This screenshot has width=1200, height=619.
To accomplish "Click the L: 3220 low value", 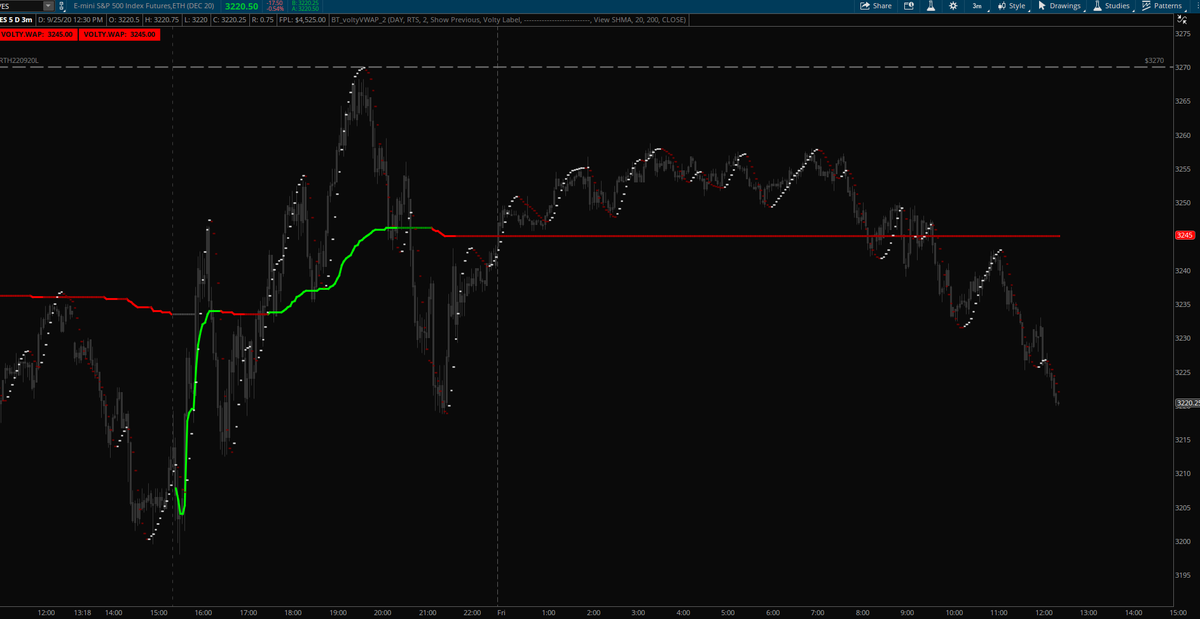I will point(195,19).
